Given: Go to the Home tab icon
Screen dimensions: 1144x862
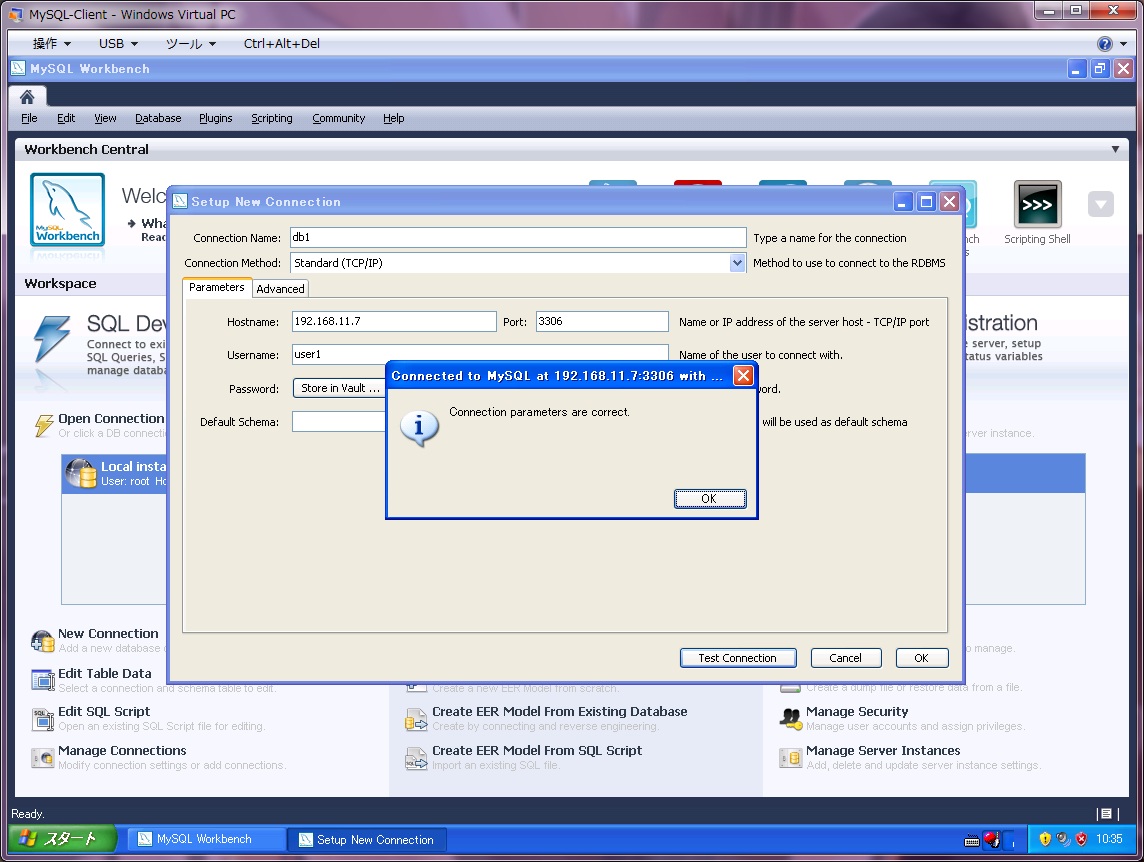Looking at the screenshot, I should coord(27,97).
